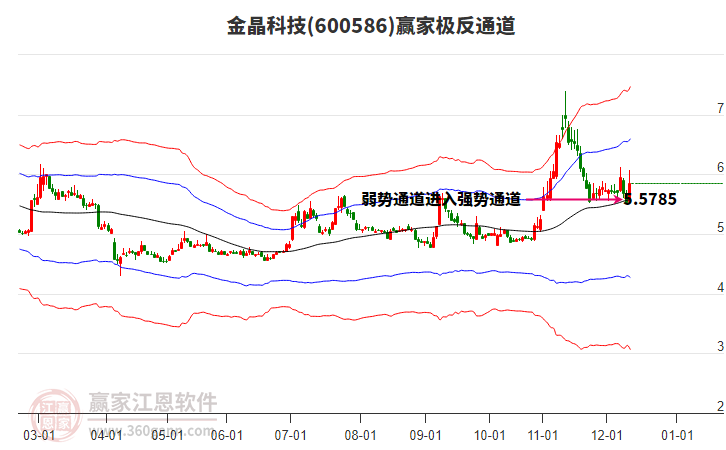The image size is (726, 450).
Task: Click the y-axis value 4
Action: (720, 287)
